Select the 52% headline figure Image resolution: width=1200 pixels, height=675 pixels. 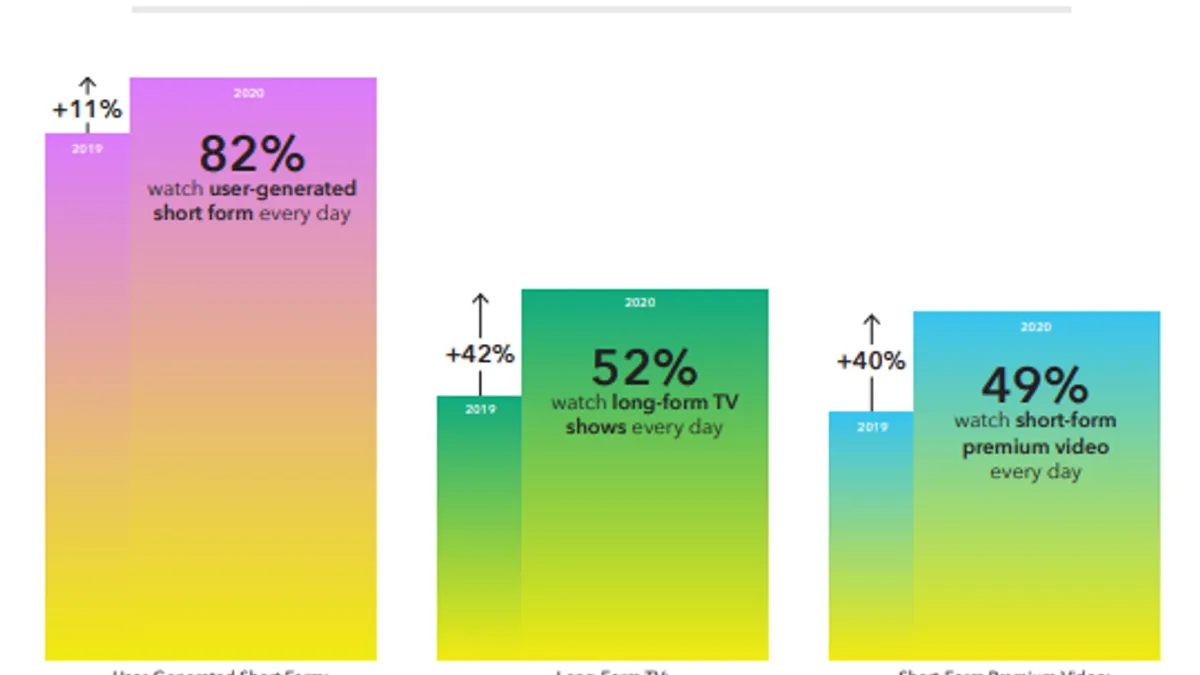point(643,367)
